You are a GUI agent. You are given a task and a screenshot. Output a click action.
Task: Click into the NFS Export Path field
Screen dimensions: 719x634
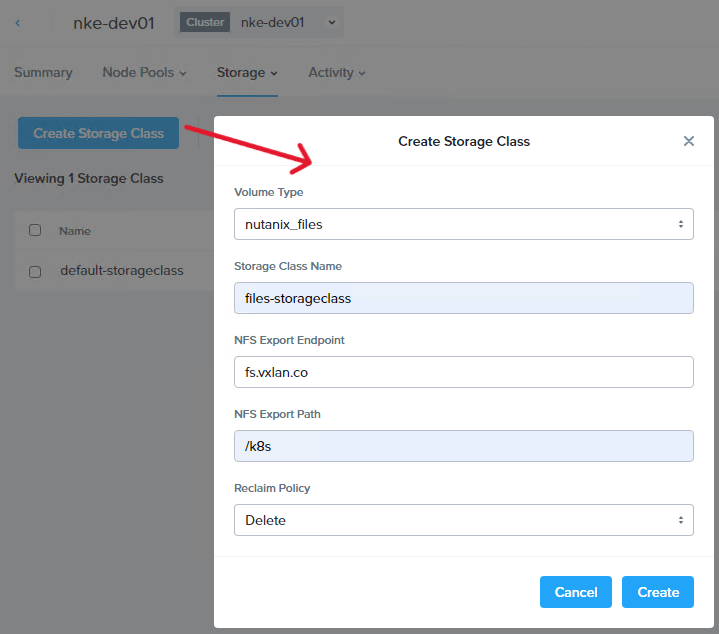point(463,446)
